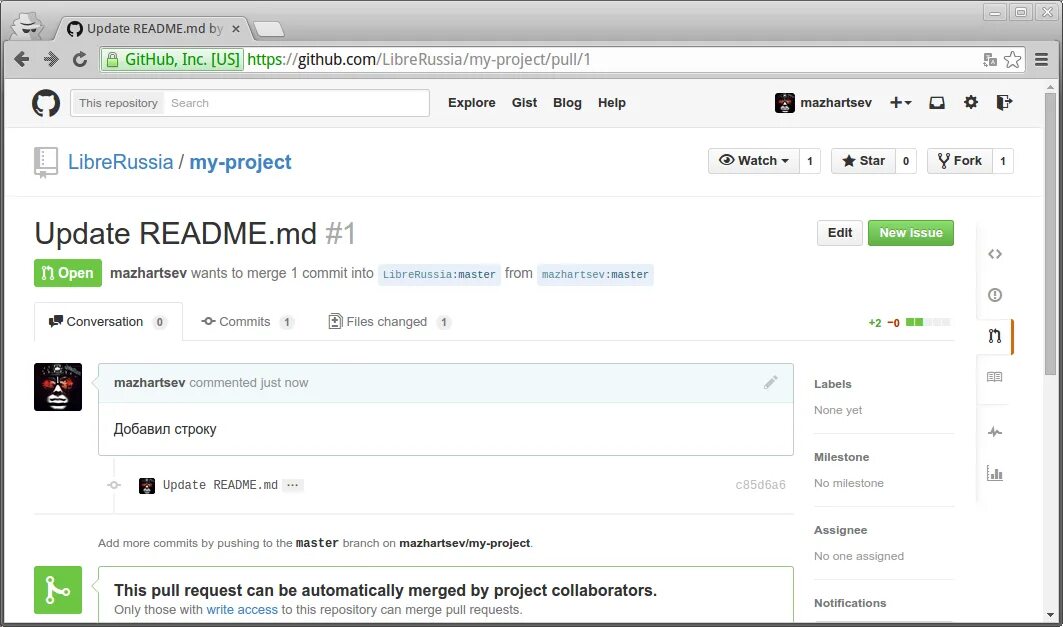Open notifications inbox icon in header
This screenshot has height=627, width=1063.
pyautogui.click(x=937, y=102)
